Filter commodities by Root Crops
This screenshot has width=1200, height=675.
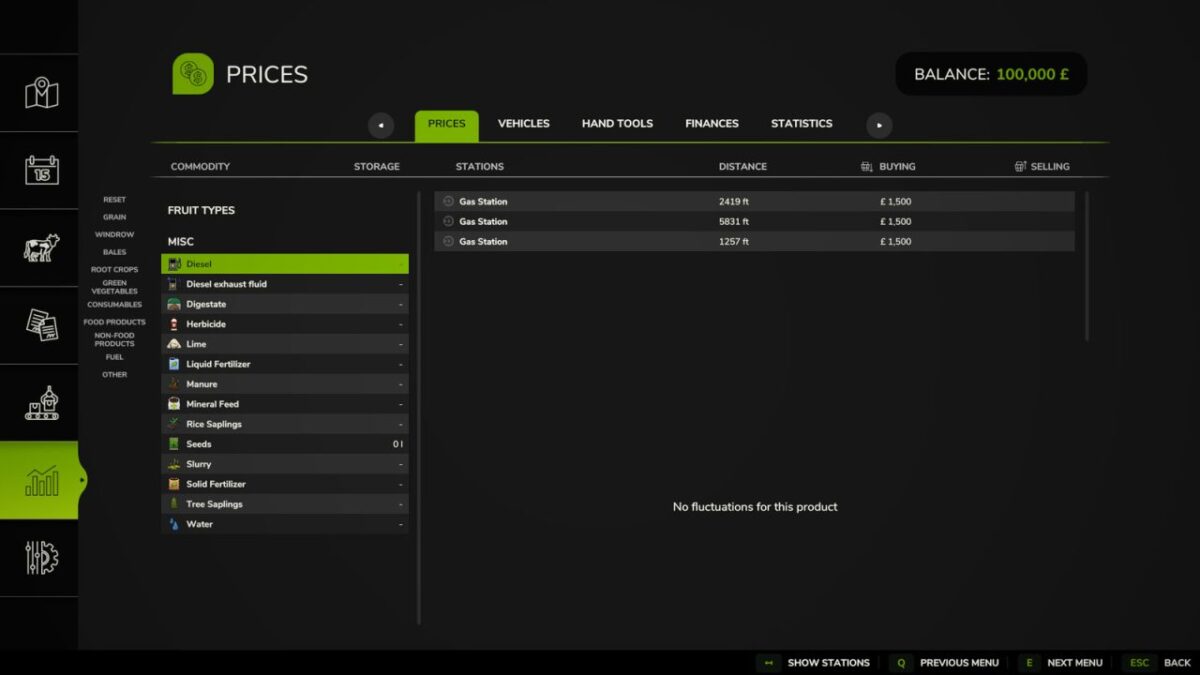coord(115,270)
